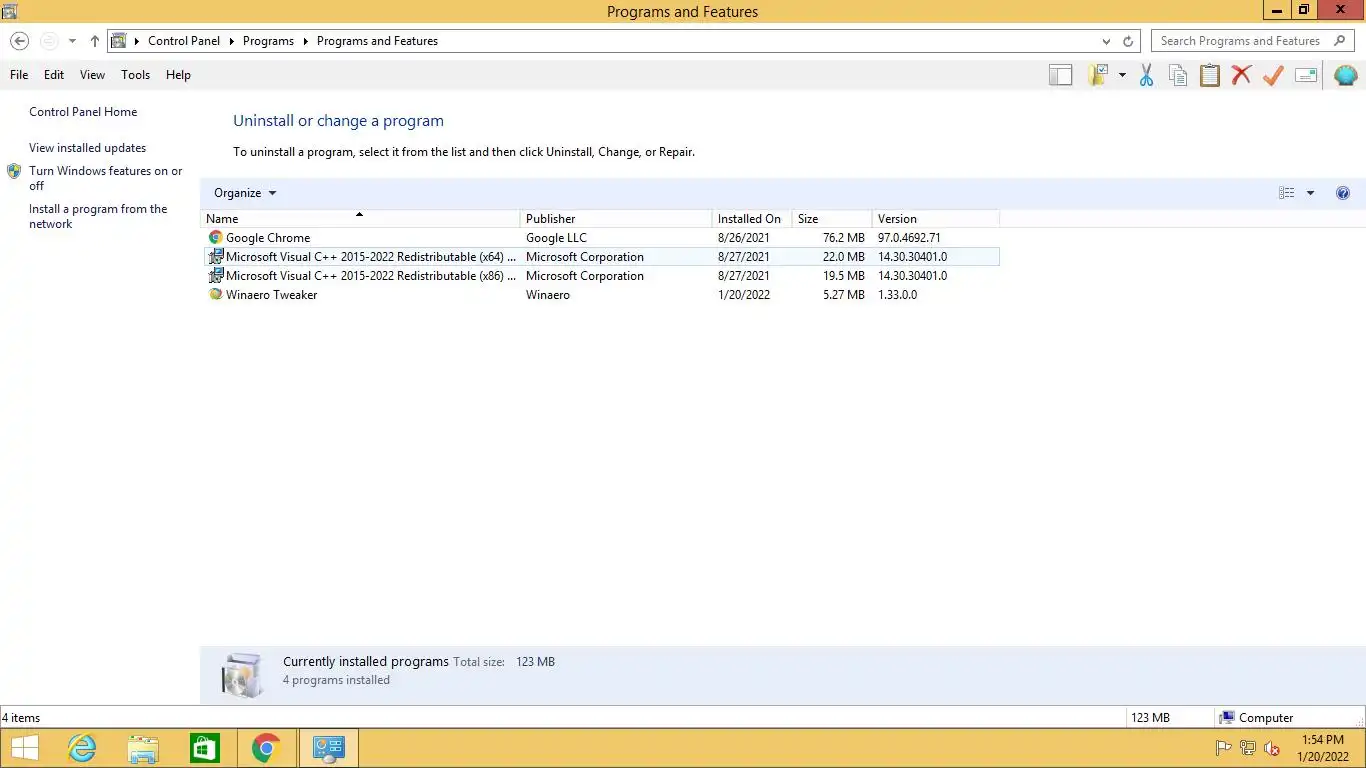Launch Google Chrome from the taskbar

coord(266,748)
